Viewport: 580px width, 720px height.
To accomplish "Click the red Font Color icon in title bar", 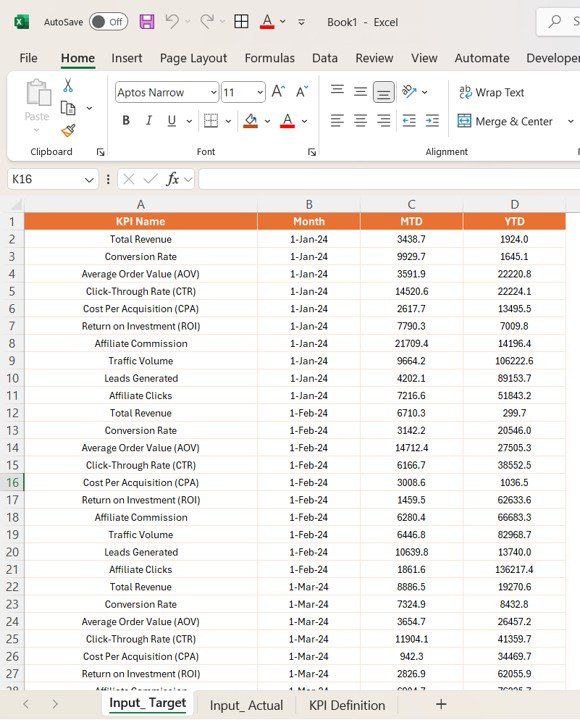I will 267,22.
